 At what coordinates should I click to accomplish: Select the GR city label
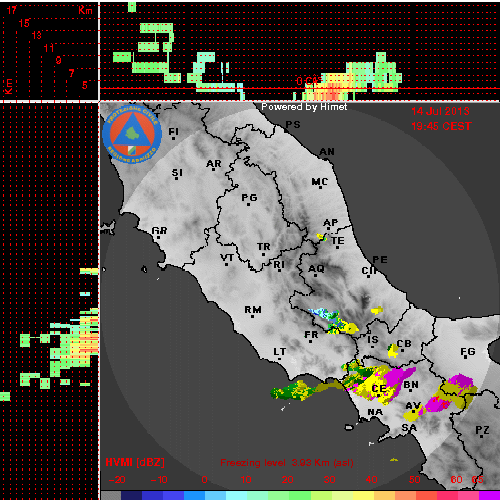159,231
